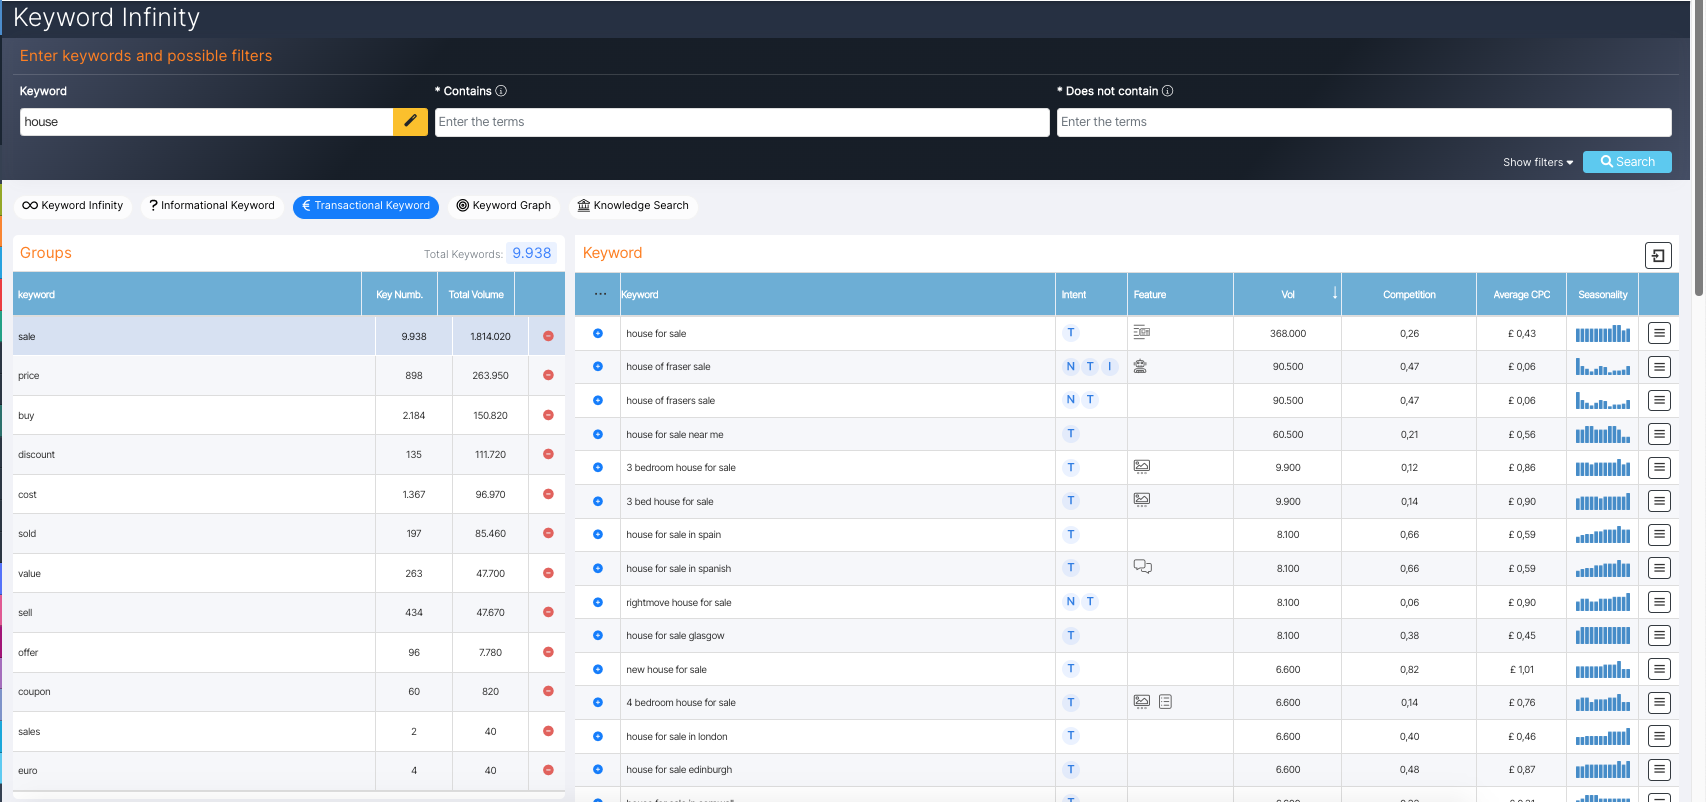Image resolution: width=1706 pixels, height=802 pixels.
Task: Add 'house for sale near me' plus icon
Action: pyautogui.click(x=598, y=434)
